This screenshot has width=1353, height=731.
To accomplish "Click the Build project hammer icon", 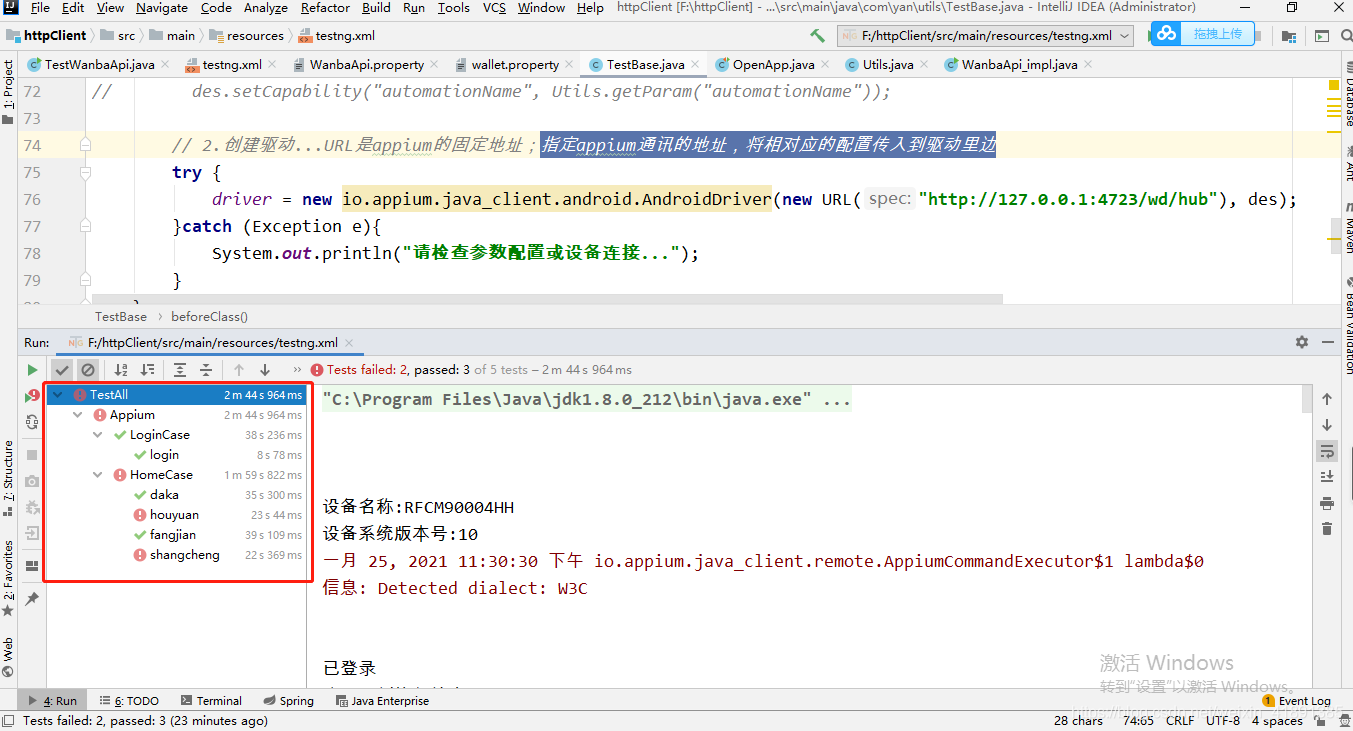I will pos(818,35).
